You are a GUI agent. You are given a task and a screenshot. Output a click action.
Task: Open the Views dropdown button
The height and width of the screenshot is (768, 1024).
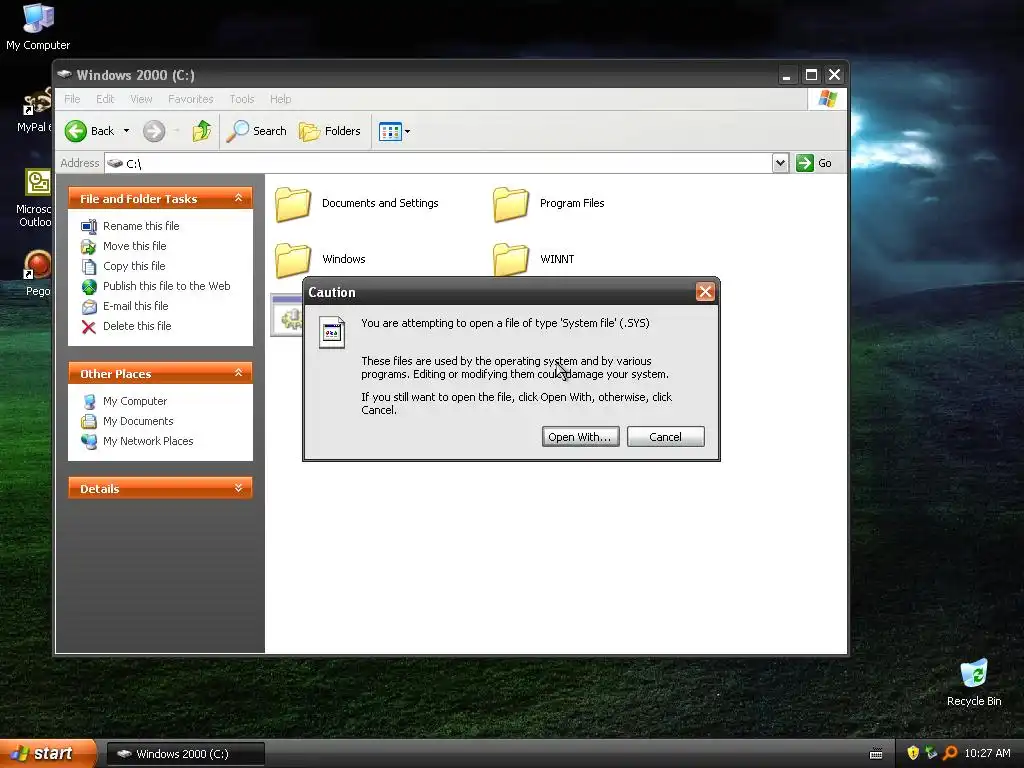point(394,131)
